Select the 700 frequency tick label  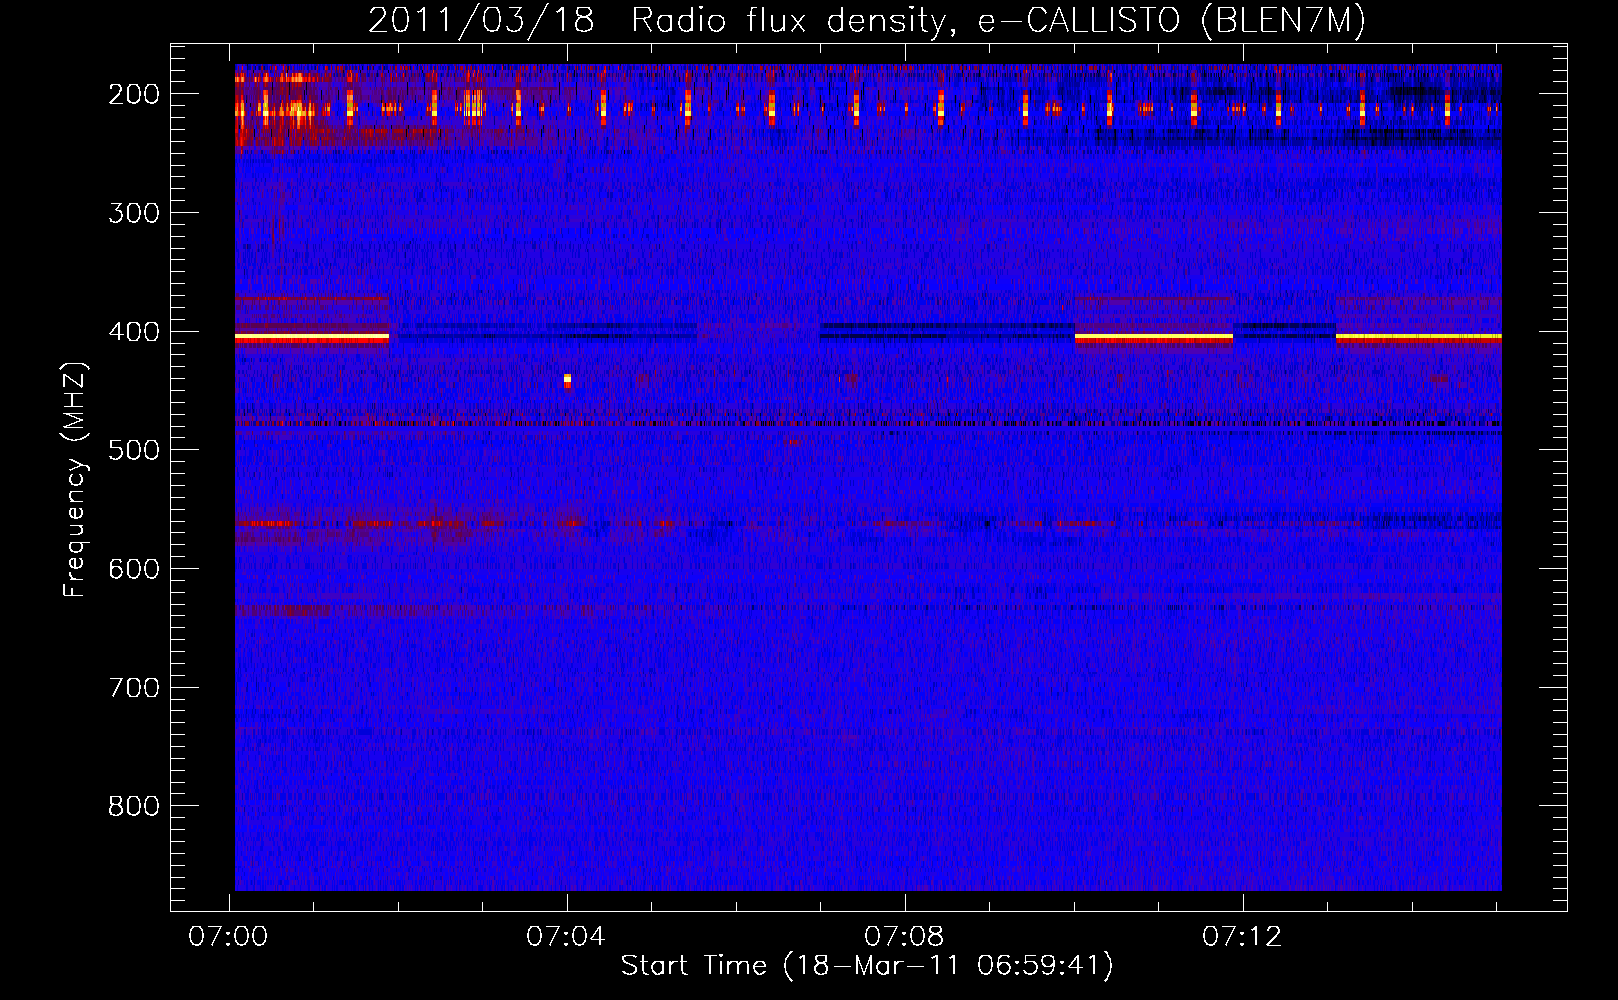(134, 688)
